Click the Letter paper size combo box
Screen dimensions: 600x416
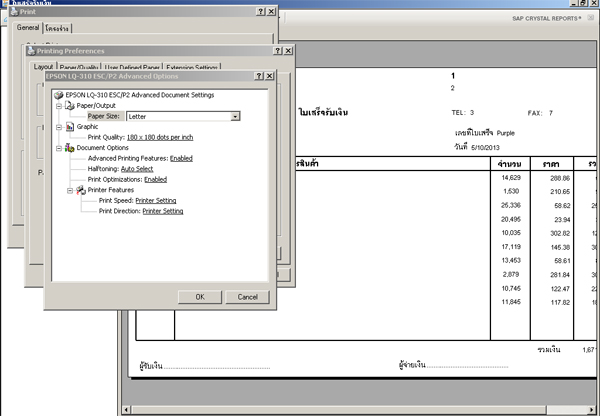(x=183, y=116)
